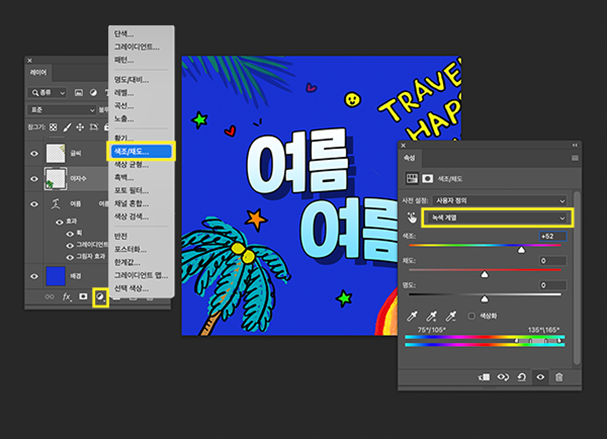Viewport: 607px width, 439px height.
Task: Click the 색조 value field showing +52
Action: pos(553,236)
